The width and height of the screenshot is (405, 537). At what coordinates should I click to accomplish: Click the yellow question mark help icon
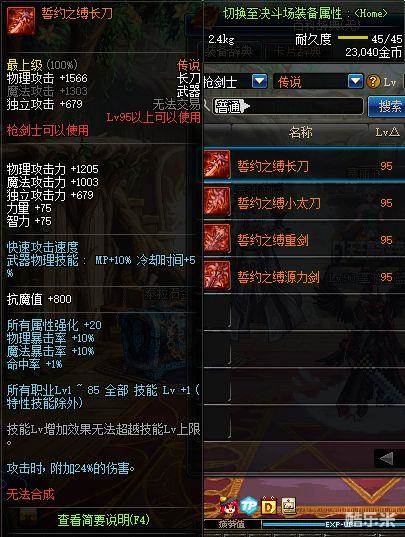373,82
